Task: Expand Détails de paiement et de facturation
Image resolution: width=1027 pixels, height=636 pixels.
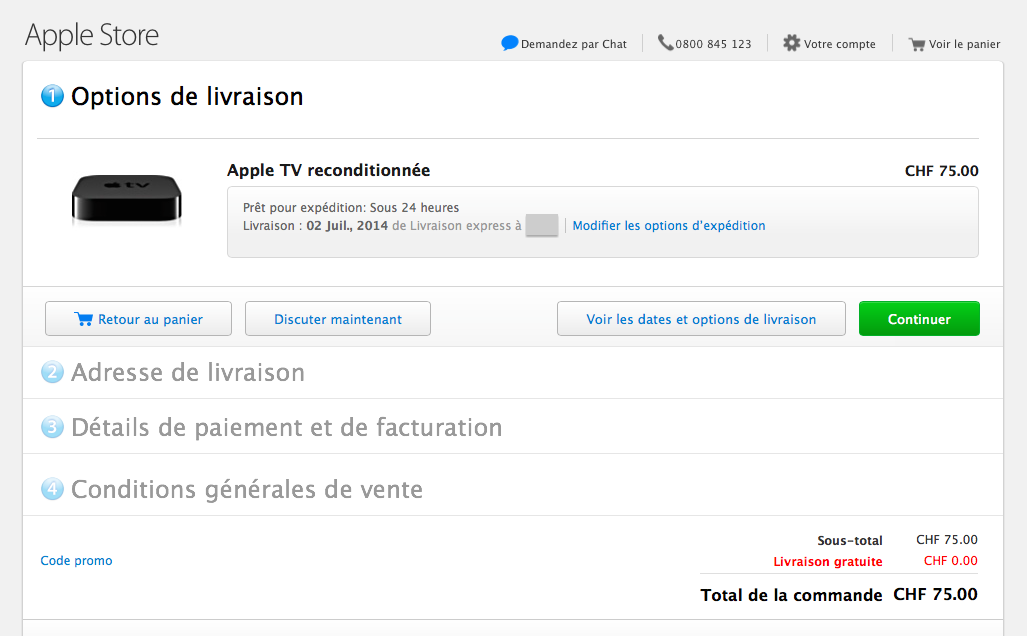Action: coord(286,428)
